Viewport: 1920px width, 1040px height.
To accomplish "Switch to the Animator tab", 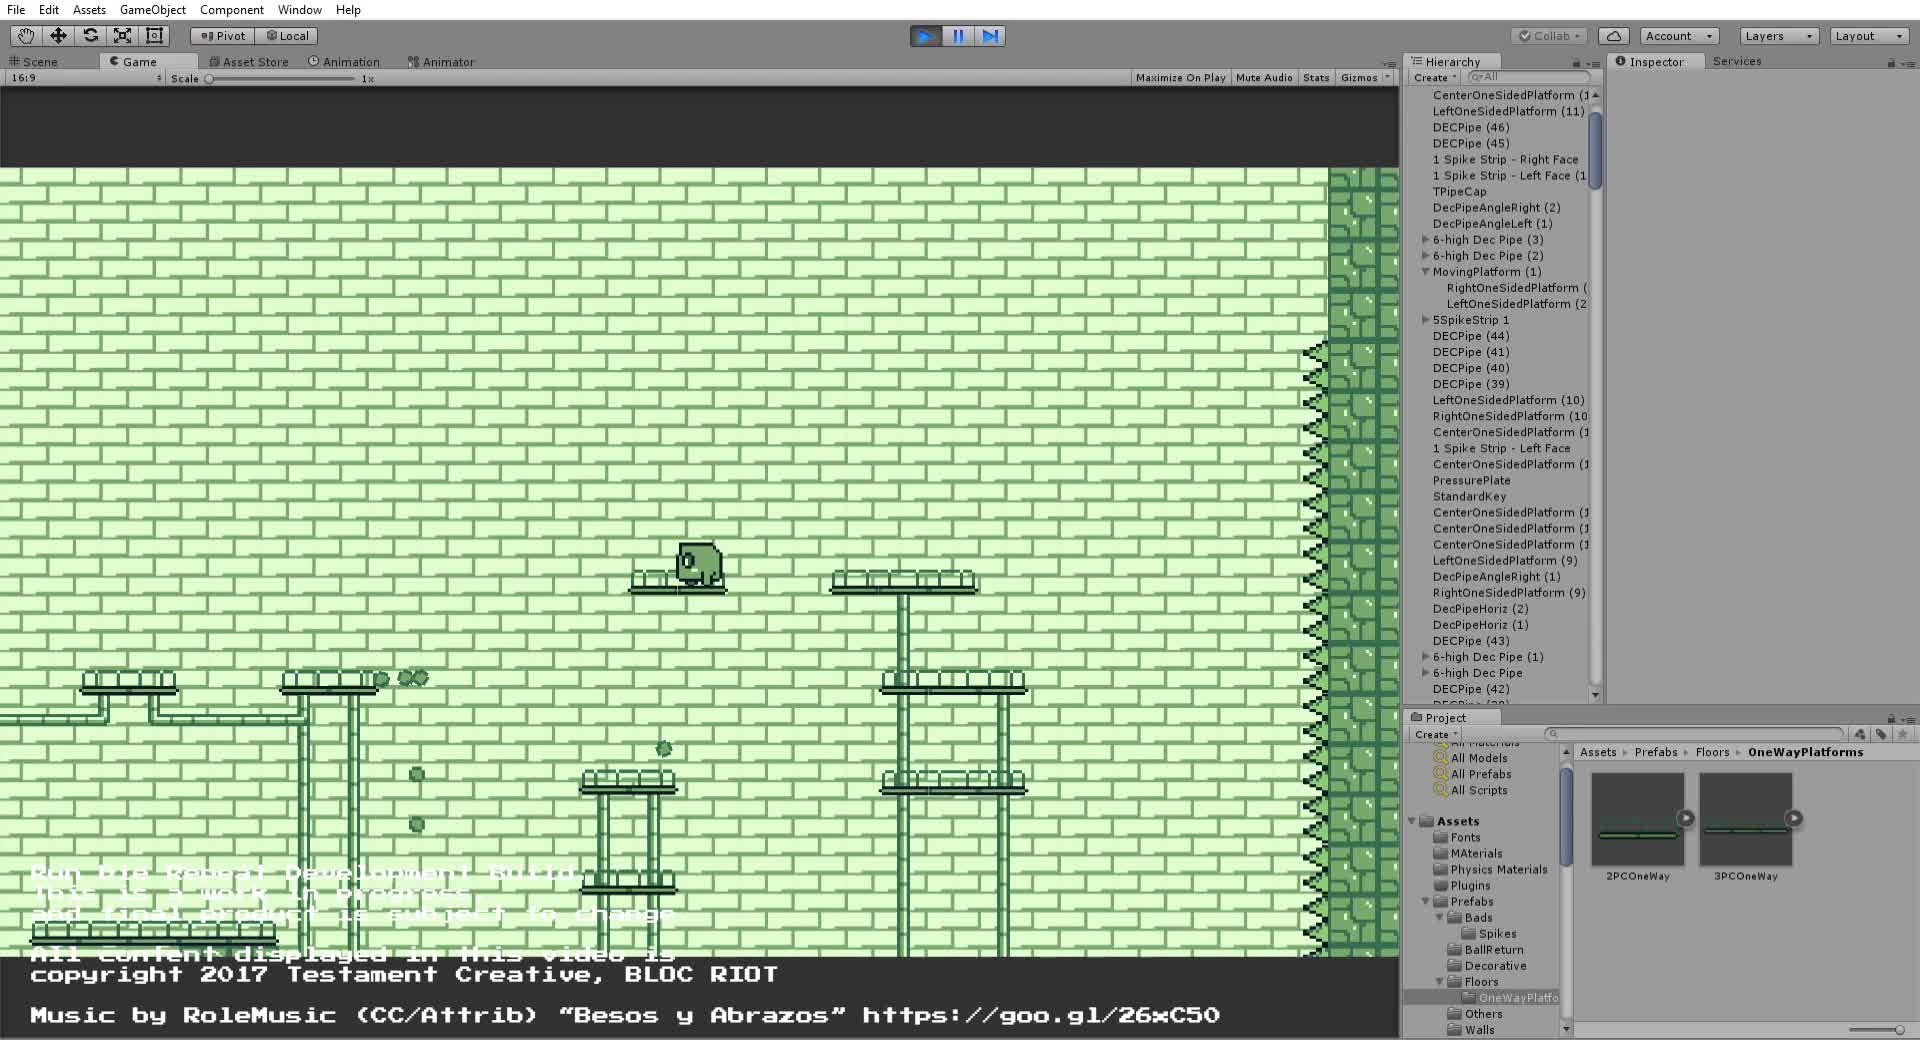I will tap(441, 62).
